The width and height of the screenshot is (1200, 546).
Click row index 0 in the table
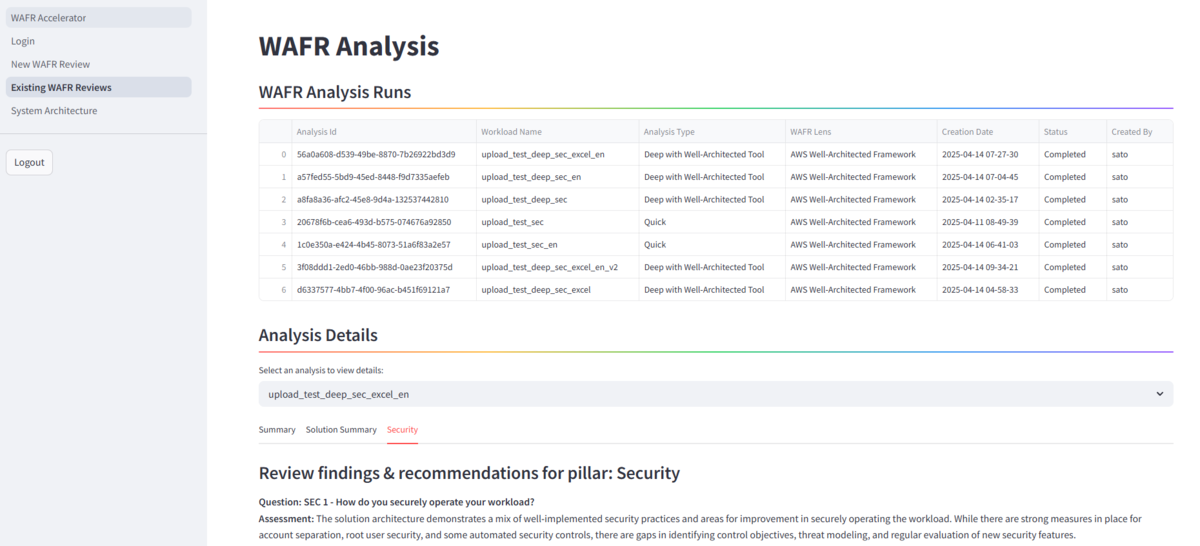275,155
